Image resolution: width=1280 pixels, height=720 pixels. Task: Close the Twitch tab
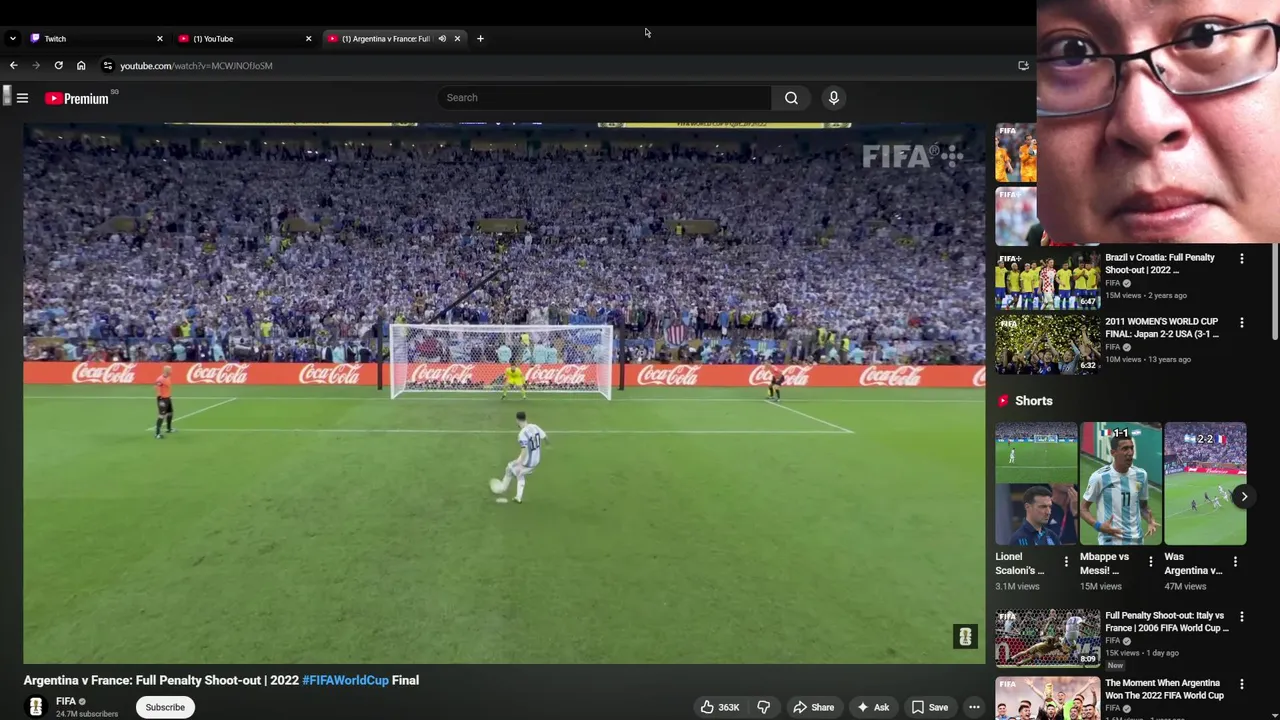159,38
